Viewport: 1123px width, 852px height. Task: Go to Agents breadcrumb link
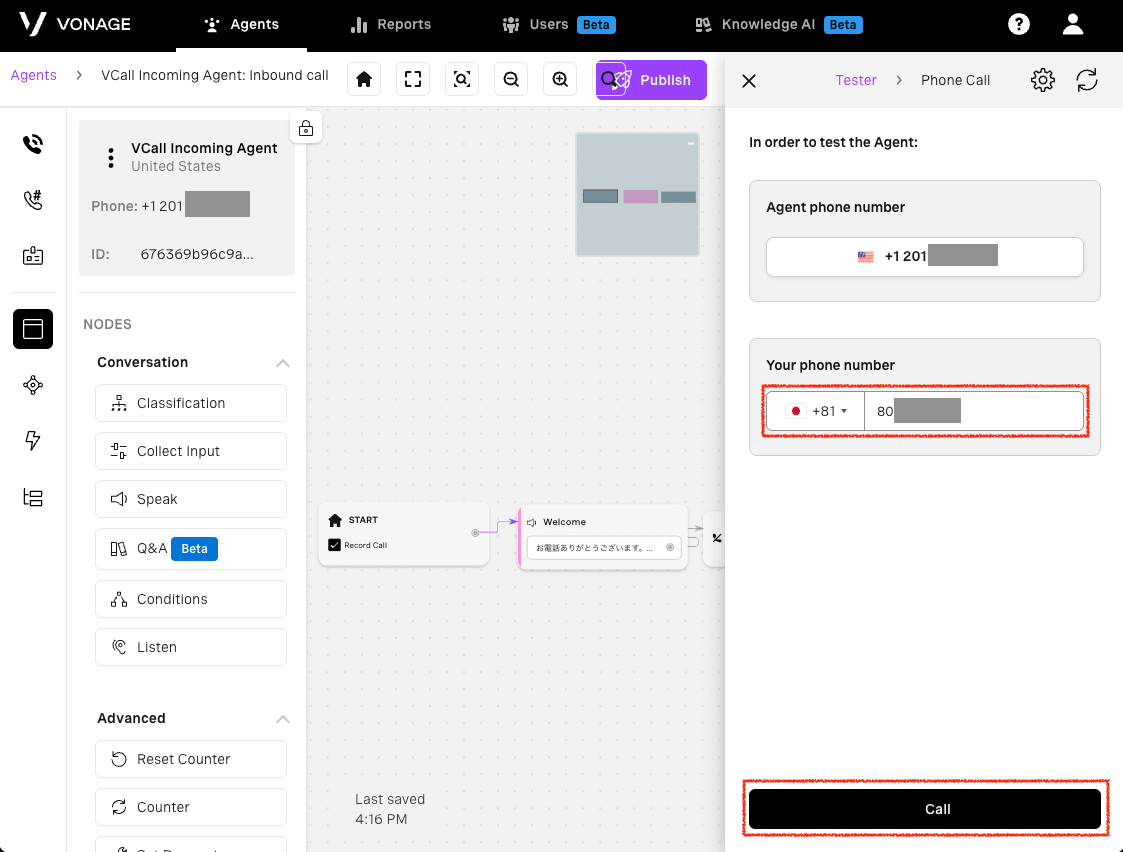34,75
